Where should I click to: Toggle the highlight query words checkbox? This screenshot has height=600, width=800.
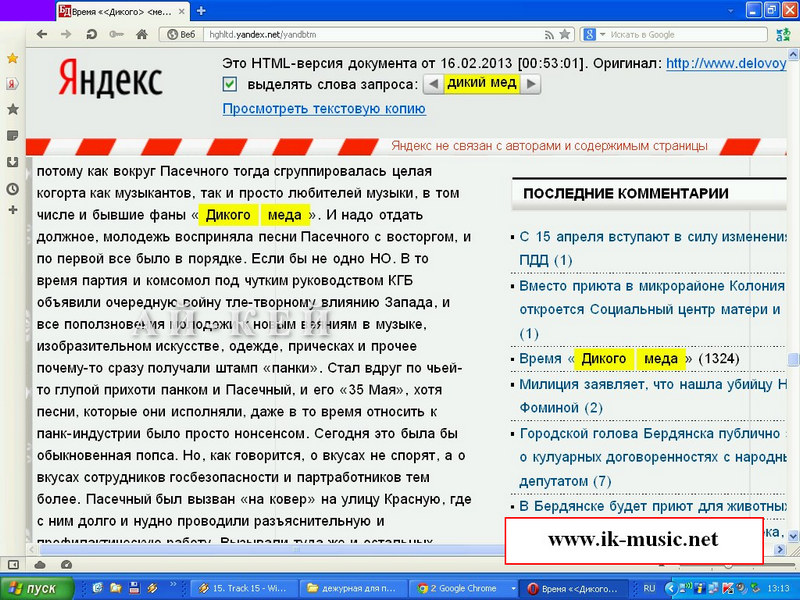pyautogui.click(x=231, y=85)
